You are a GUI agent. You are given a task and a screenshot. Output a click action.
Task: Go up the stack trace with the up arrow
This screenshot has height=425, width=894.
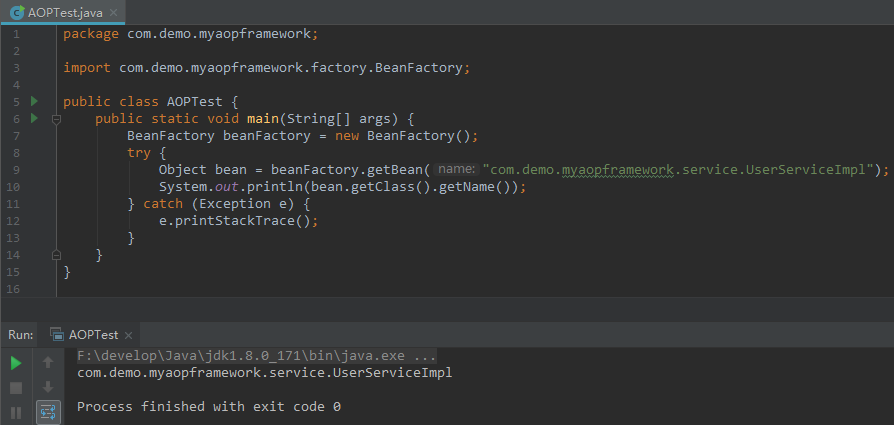pyautogui.click(x=48, y=362)
